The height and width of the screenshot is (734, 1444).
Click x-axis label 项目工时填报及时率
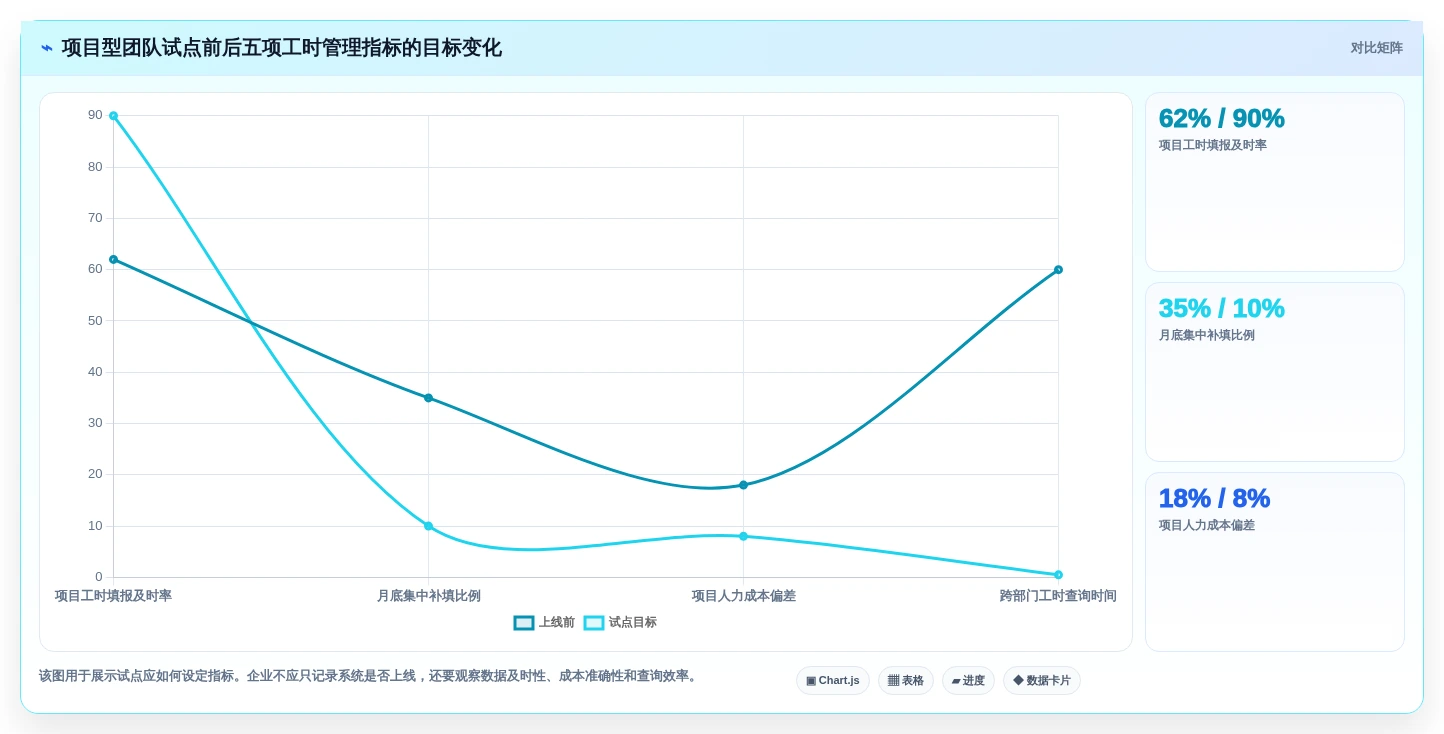pos(113,596)
